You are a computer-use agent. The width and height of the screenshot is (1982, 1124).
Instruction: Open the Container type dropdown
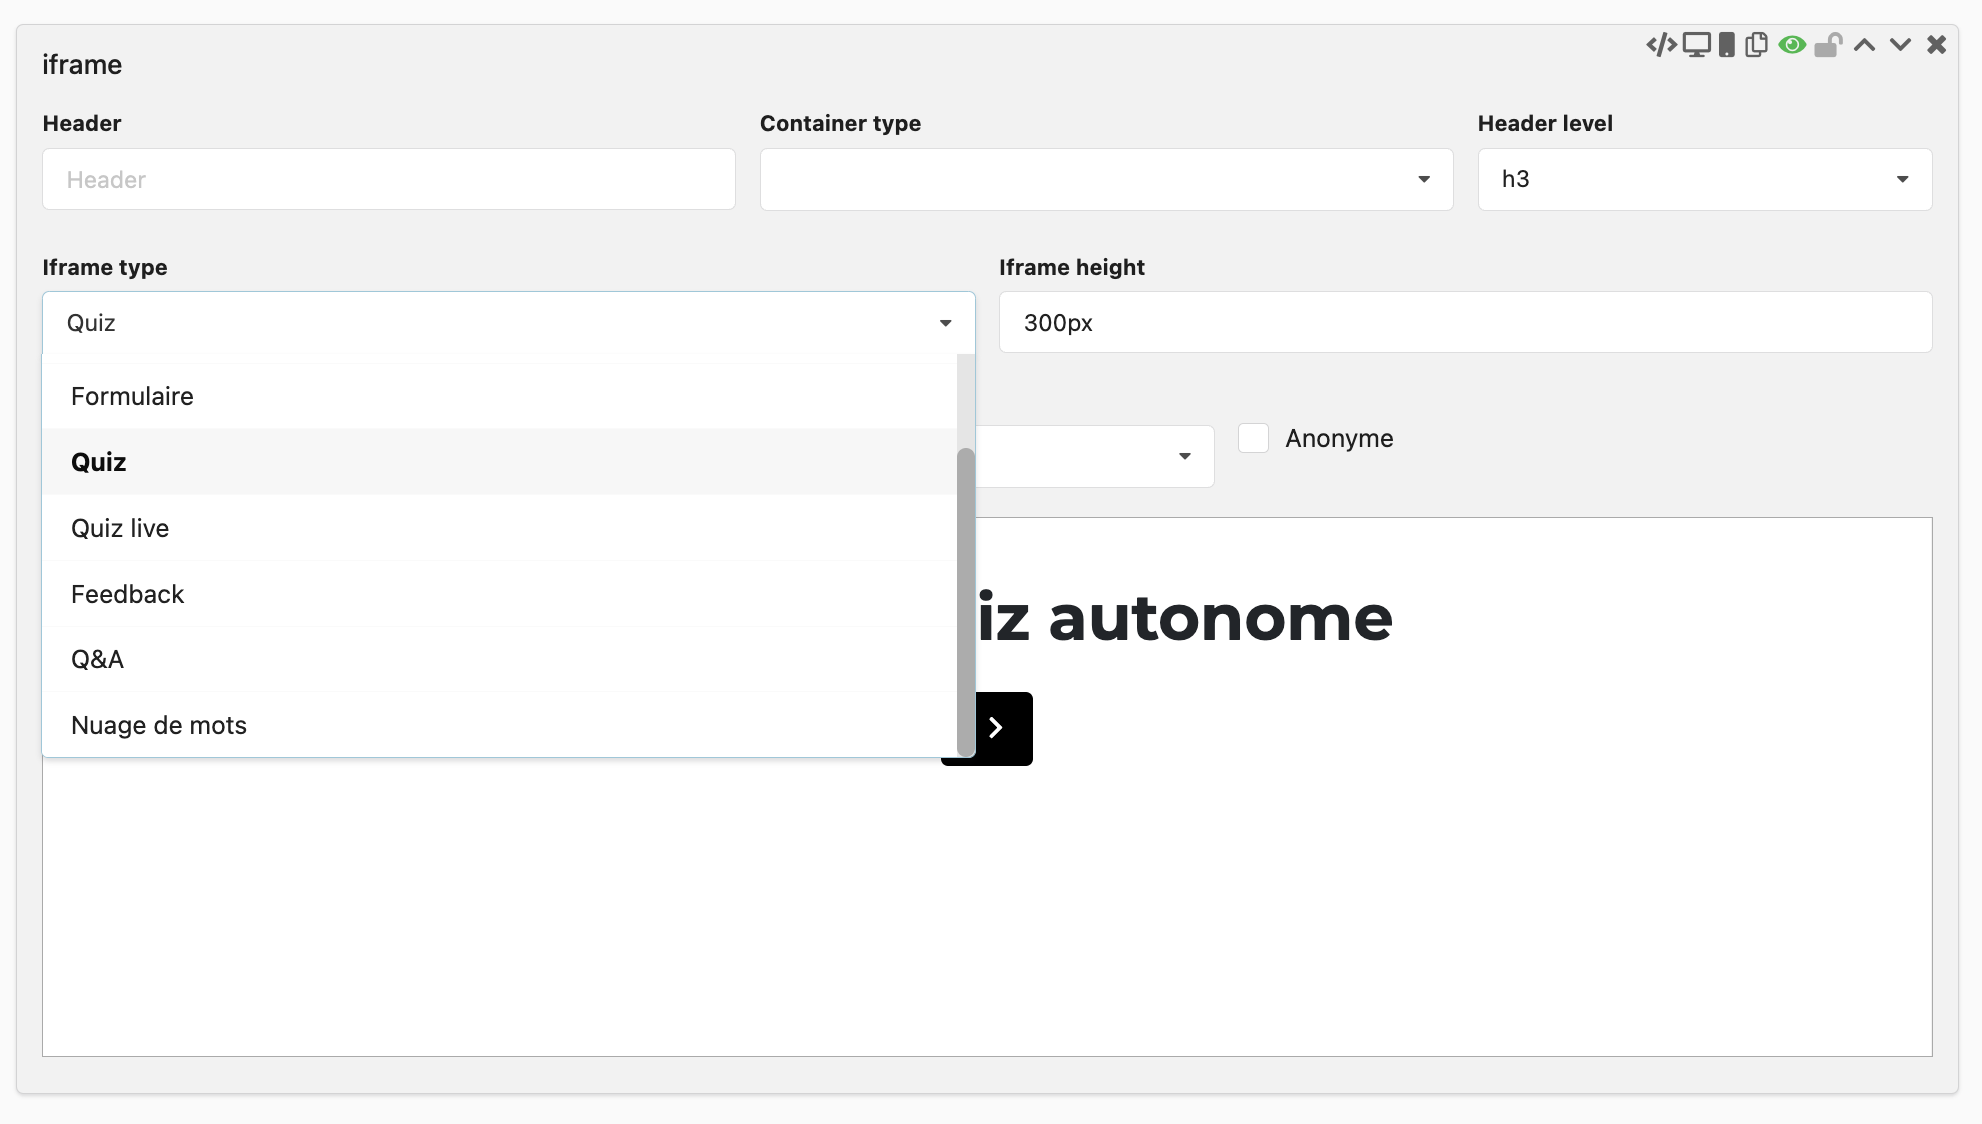[1106, 180]
